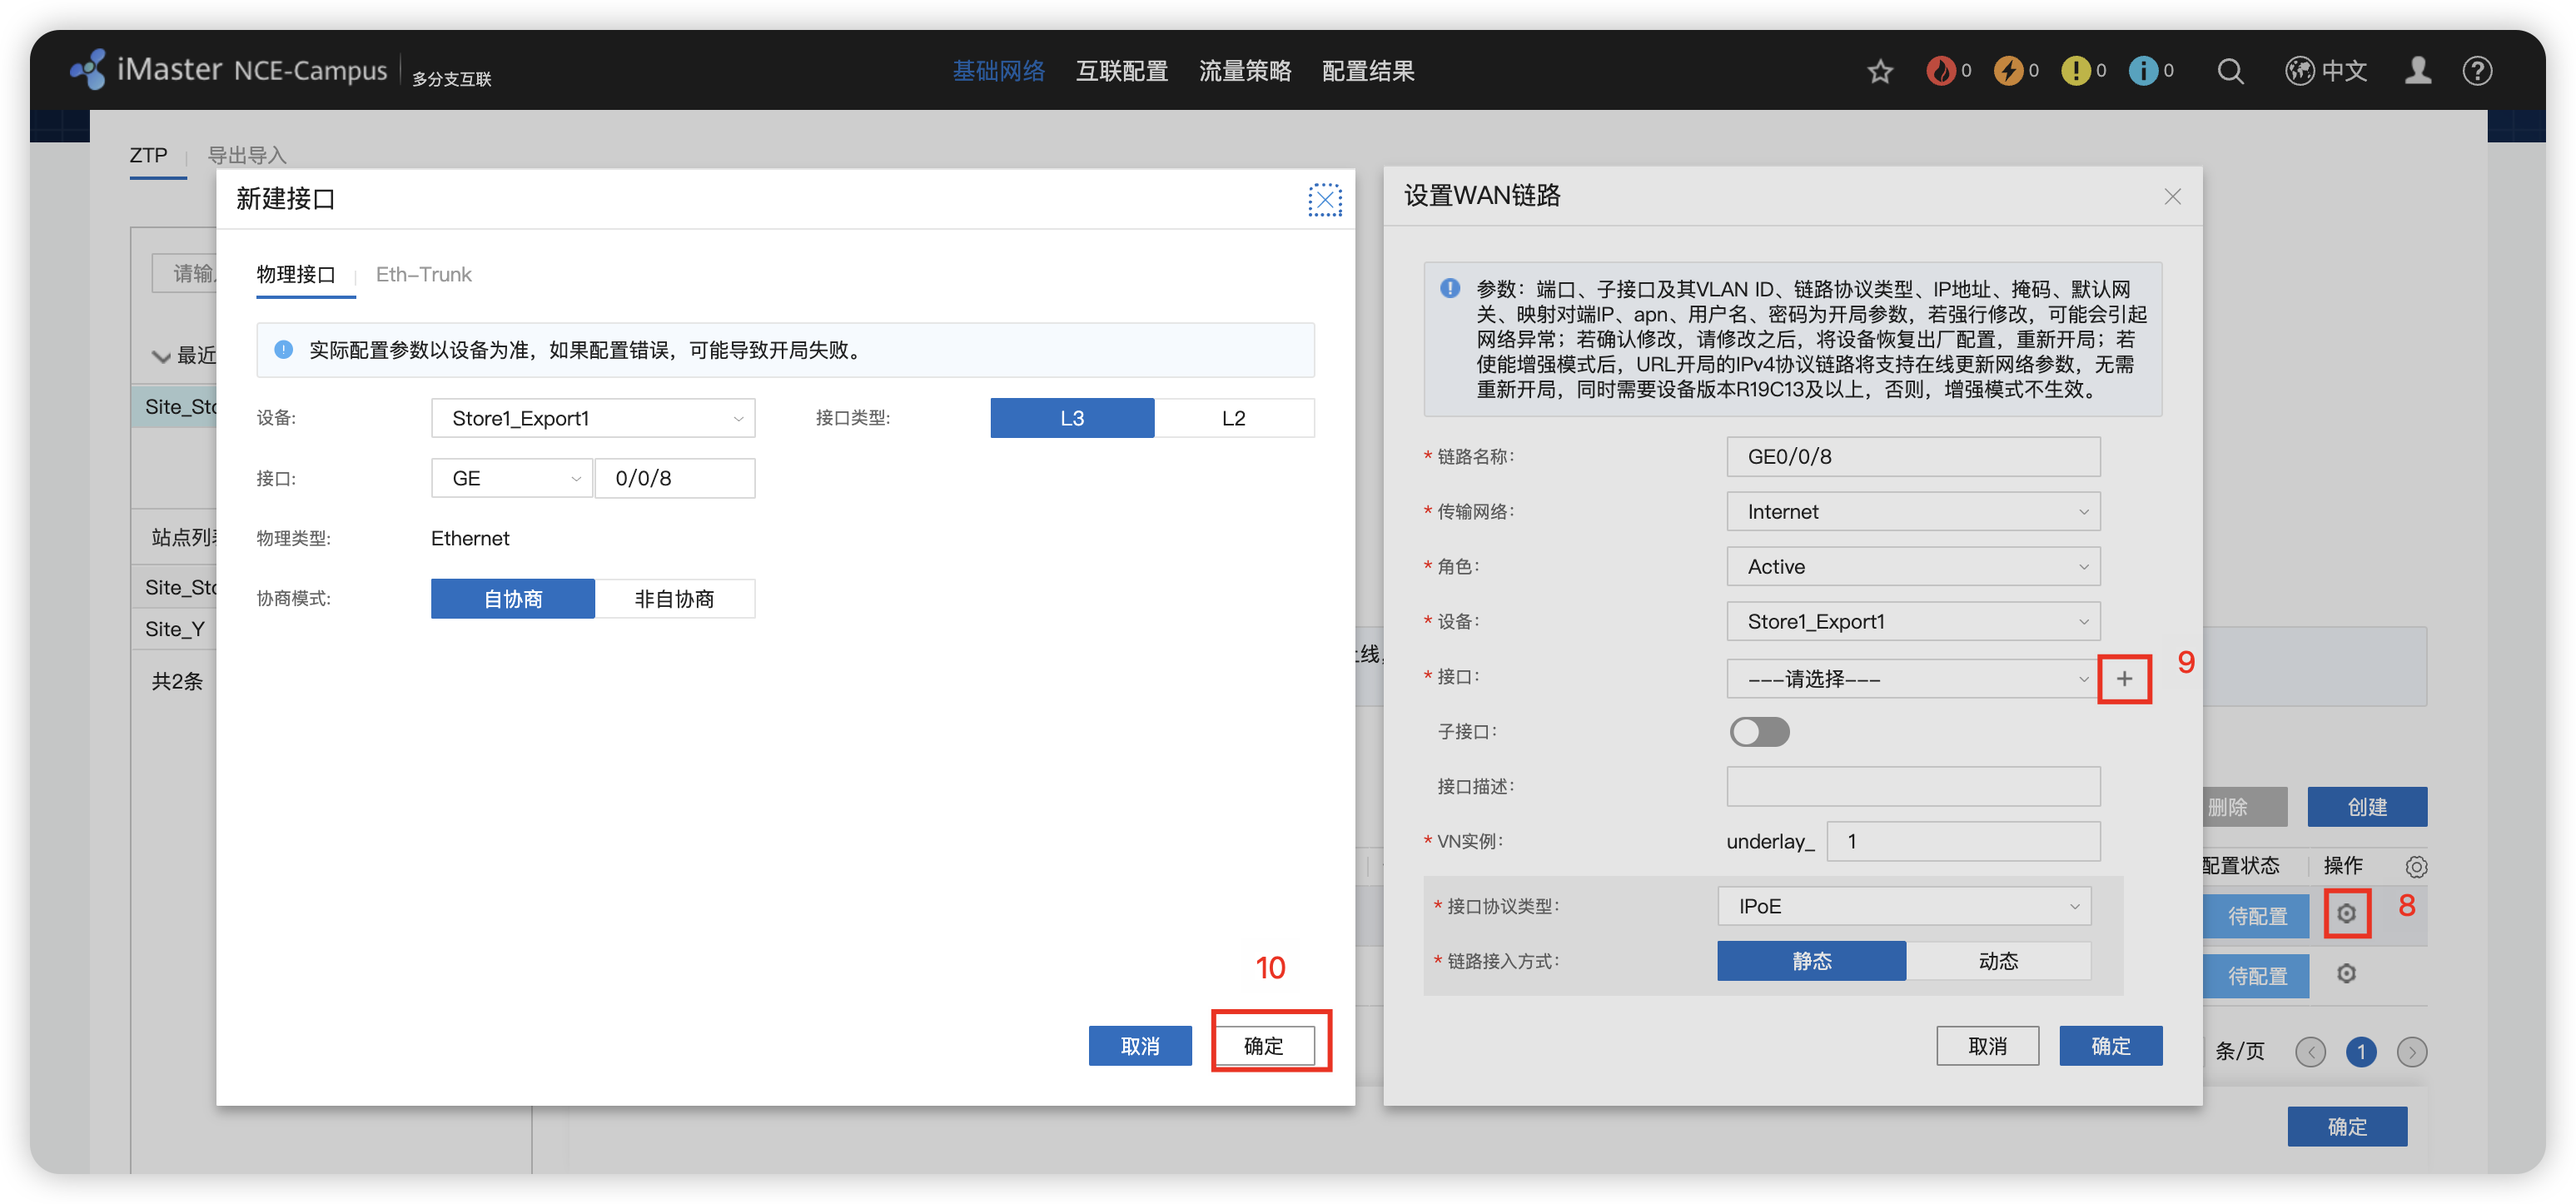
Task: Open the help question mark icon
Action: tap(2477, 71)
